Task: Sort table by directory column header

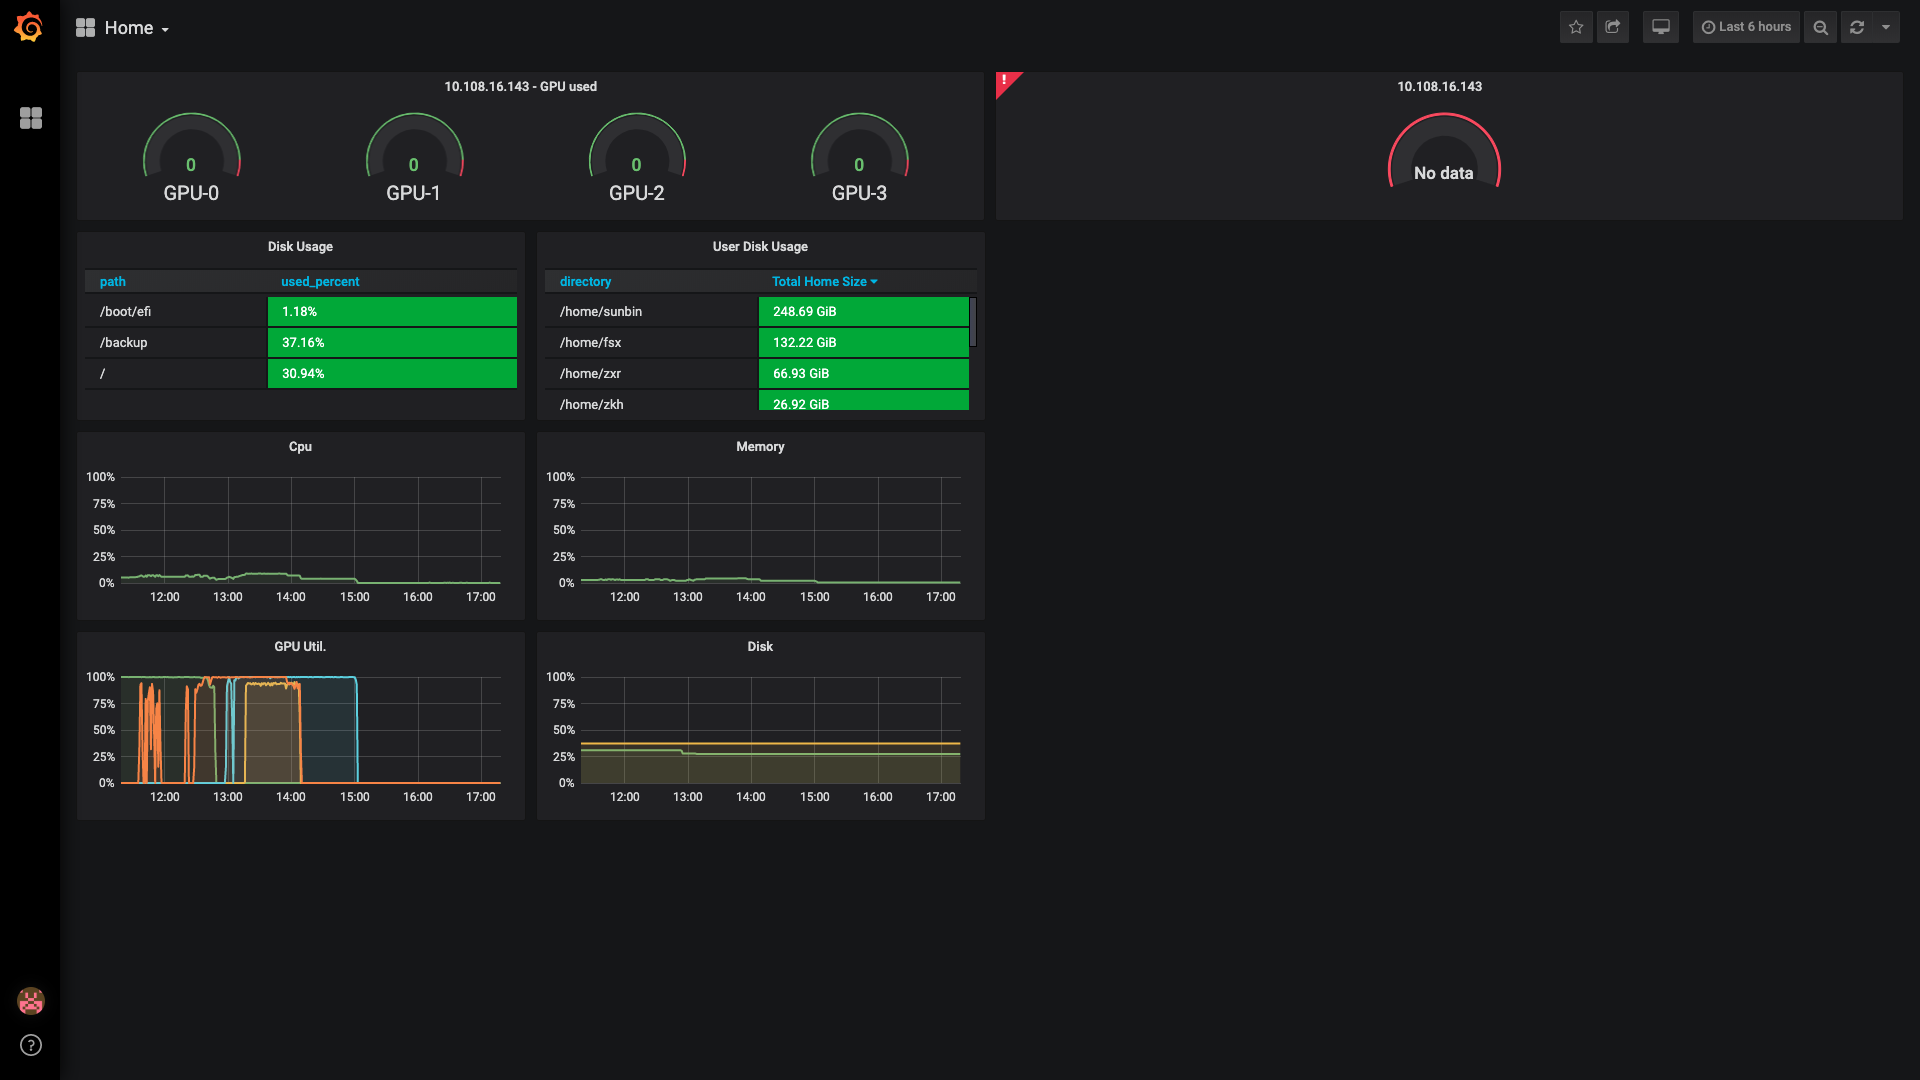Action: [x=585, y=282]
